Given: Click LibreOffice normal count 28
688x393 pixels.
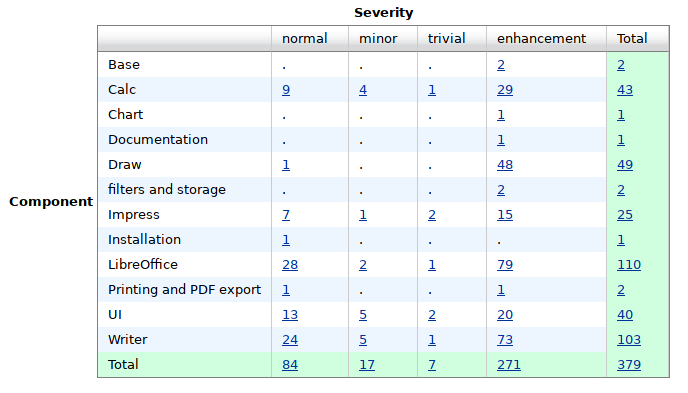Looking at the screenshot, I should pos(290,265).
